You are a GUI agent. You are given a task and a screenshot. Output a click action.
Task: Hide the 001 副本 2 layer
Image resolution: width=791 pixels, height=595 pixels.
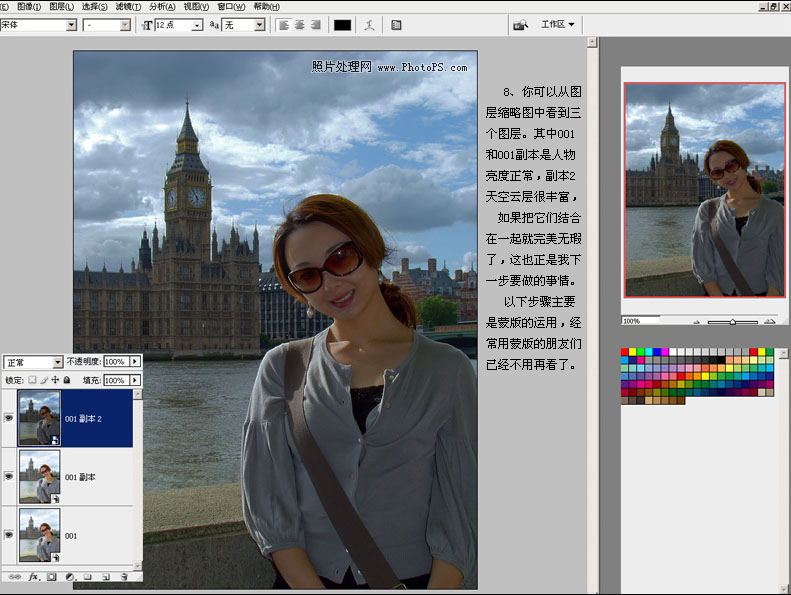(x=9, y=418)
